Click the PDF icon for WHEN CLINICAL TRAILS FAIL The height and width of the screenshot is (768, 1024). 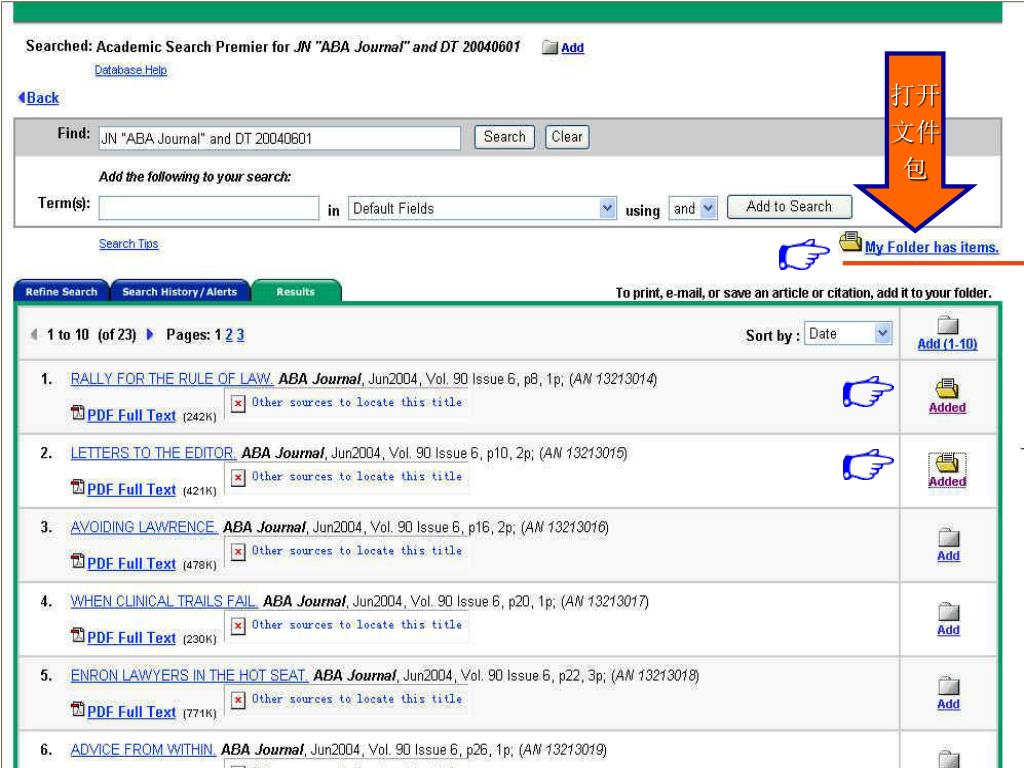point(78,635)
